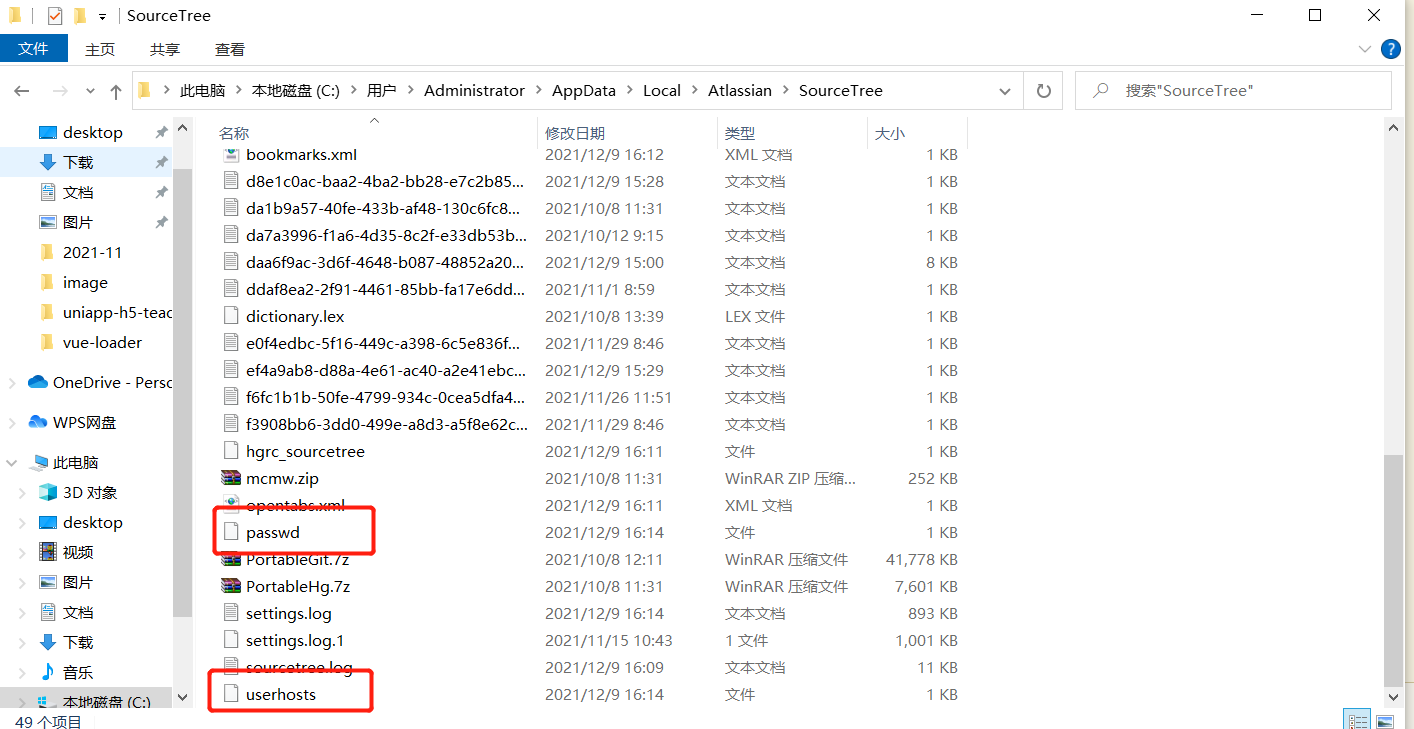
Task: Open recent locations dropdown arrow
Action: (90, 91)
